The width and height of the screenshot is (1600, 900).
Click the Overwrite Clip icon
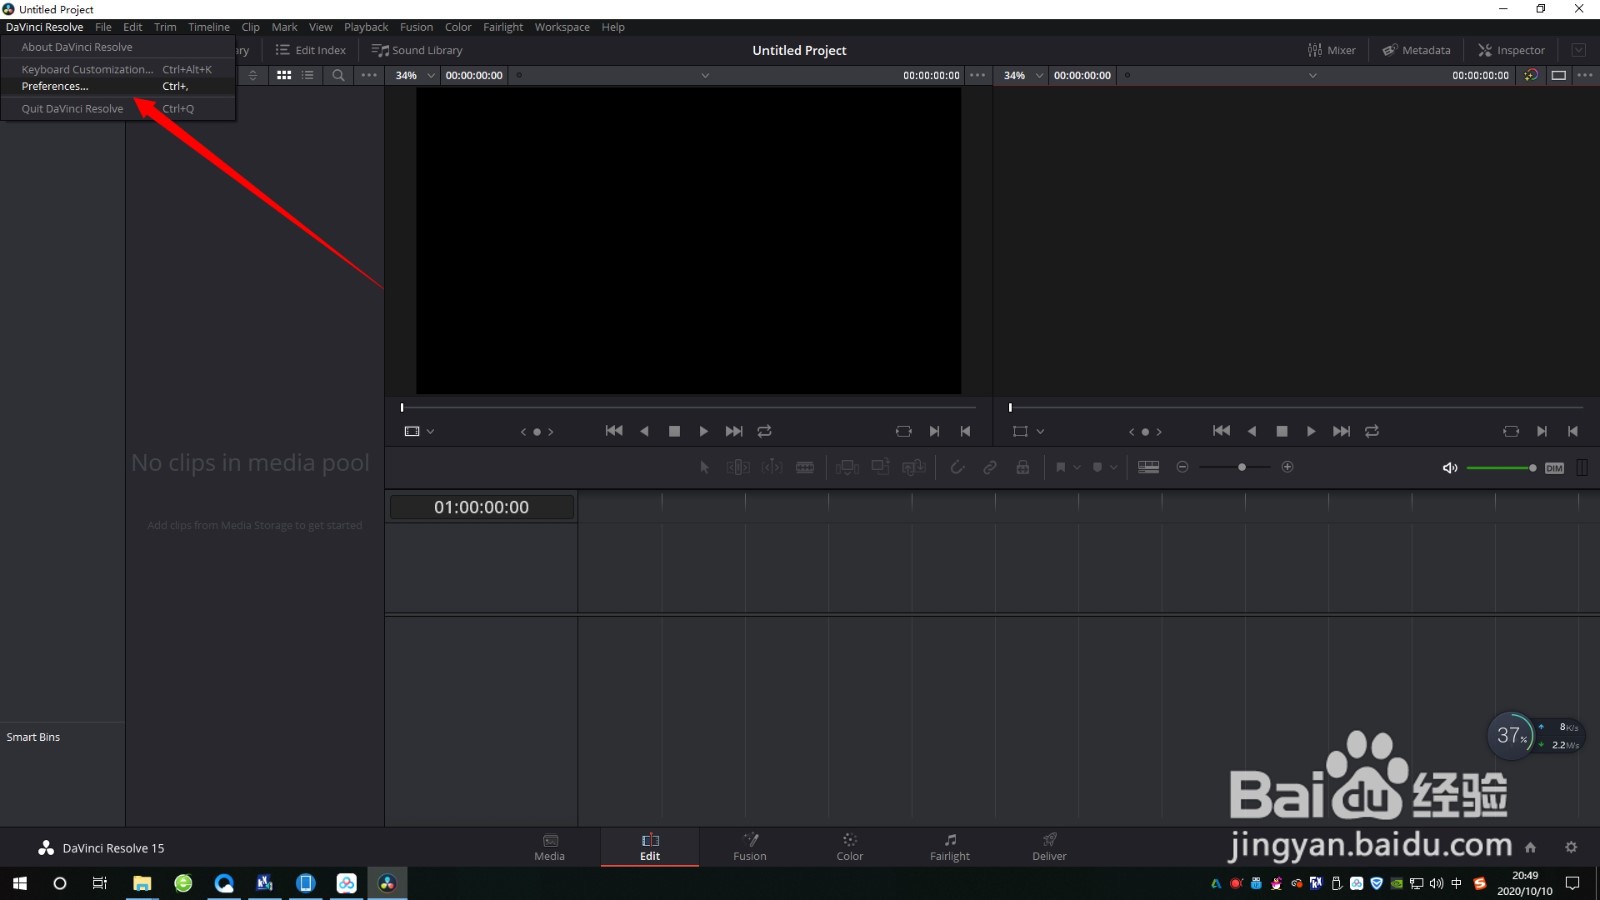880,467
